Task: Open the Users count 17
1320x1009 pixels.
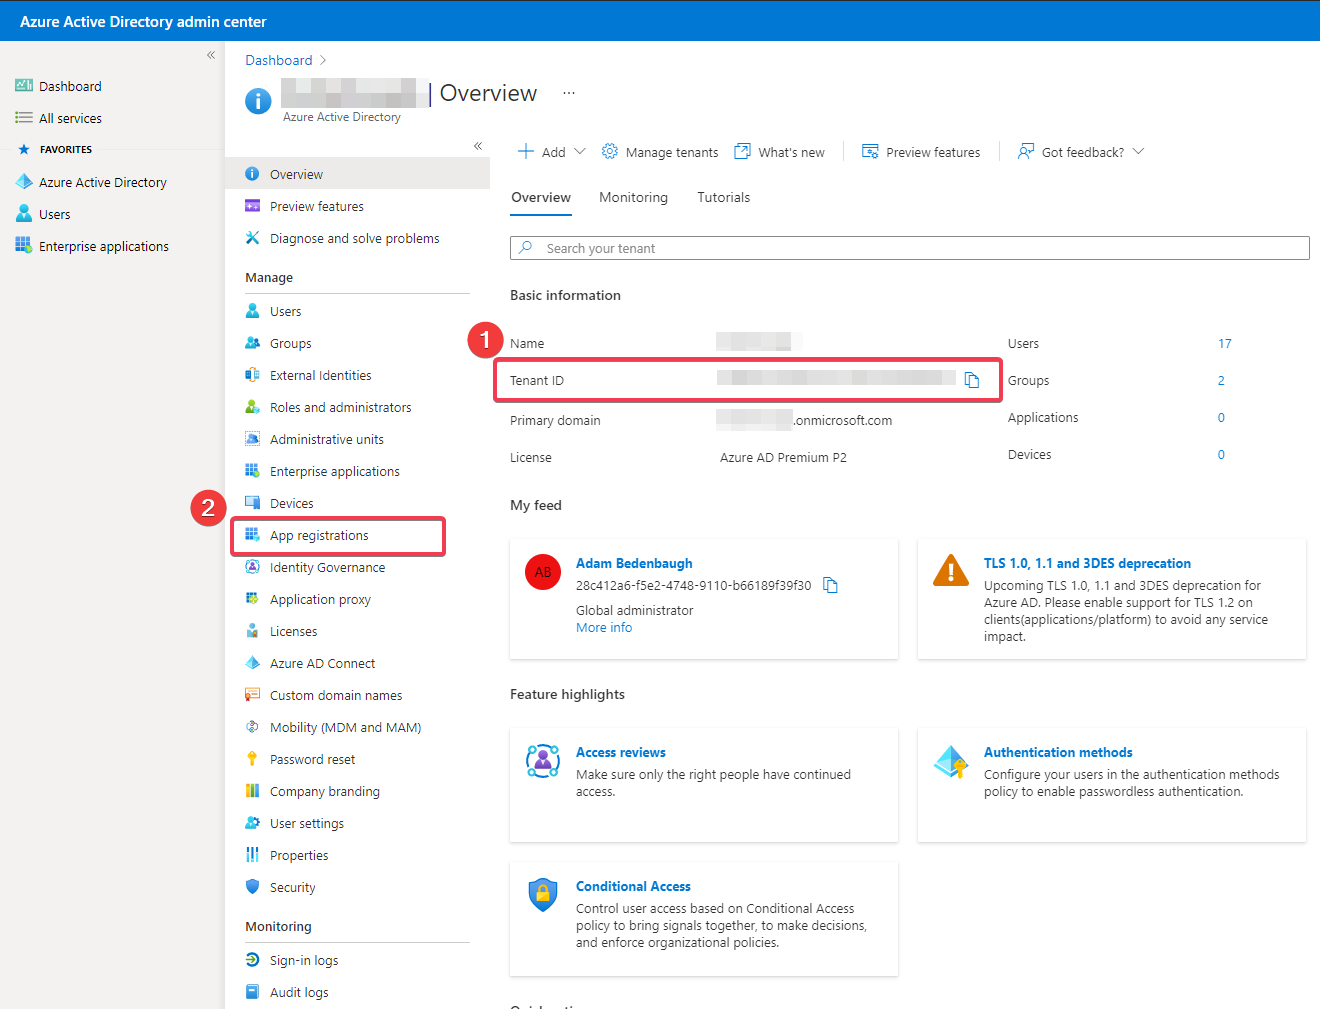Action: tap(1225, 343)
